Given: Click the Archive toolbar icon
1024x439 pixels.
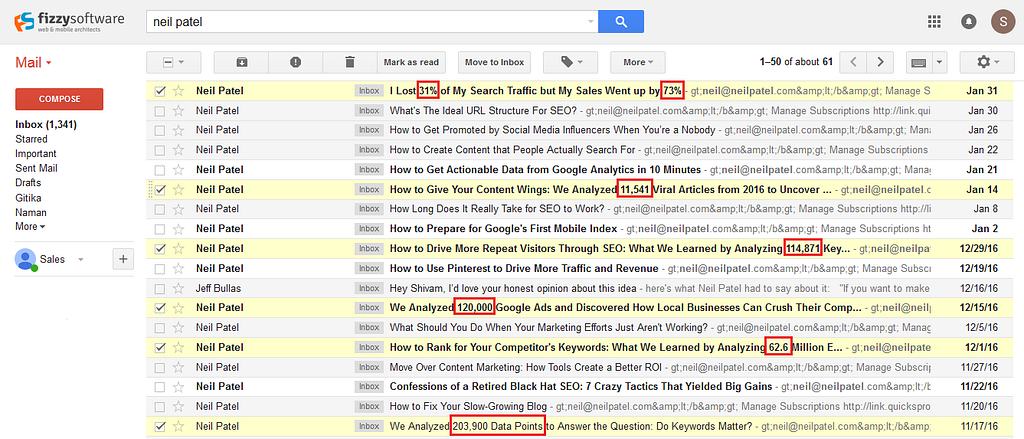Looking at the screenshot, I should (241, 62).
